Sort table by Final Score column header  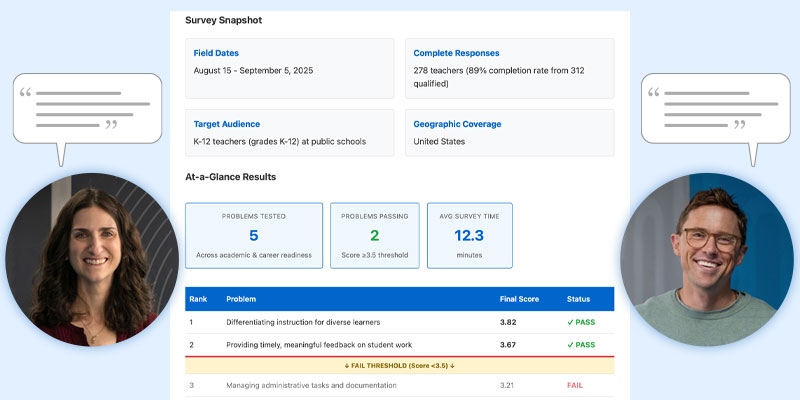click(520, 299)
